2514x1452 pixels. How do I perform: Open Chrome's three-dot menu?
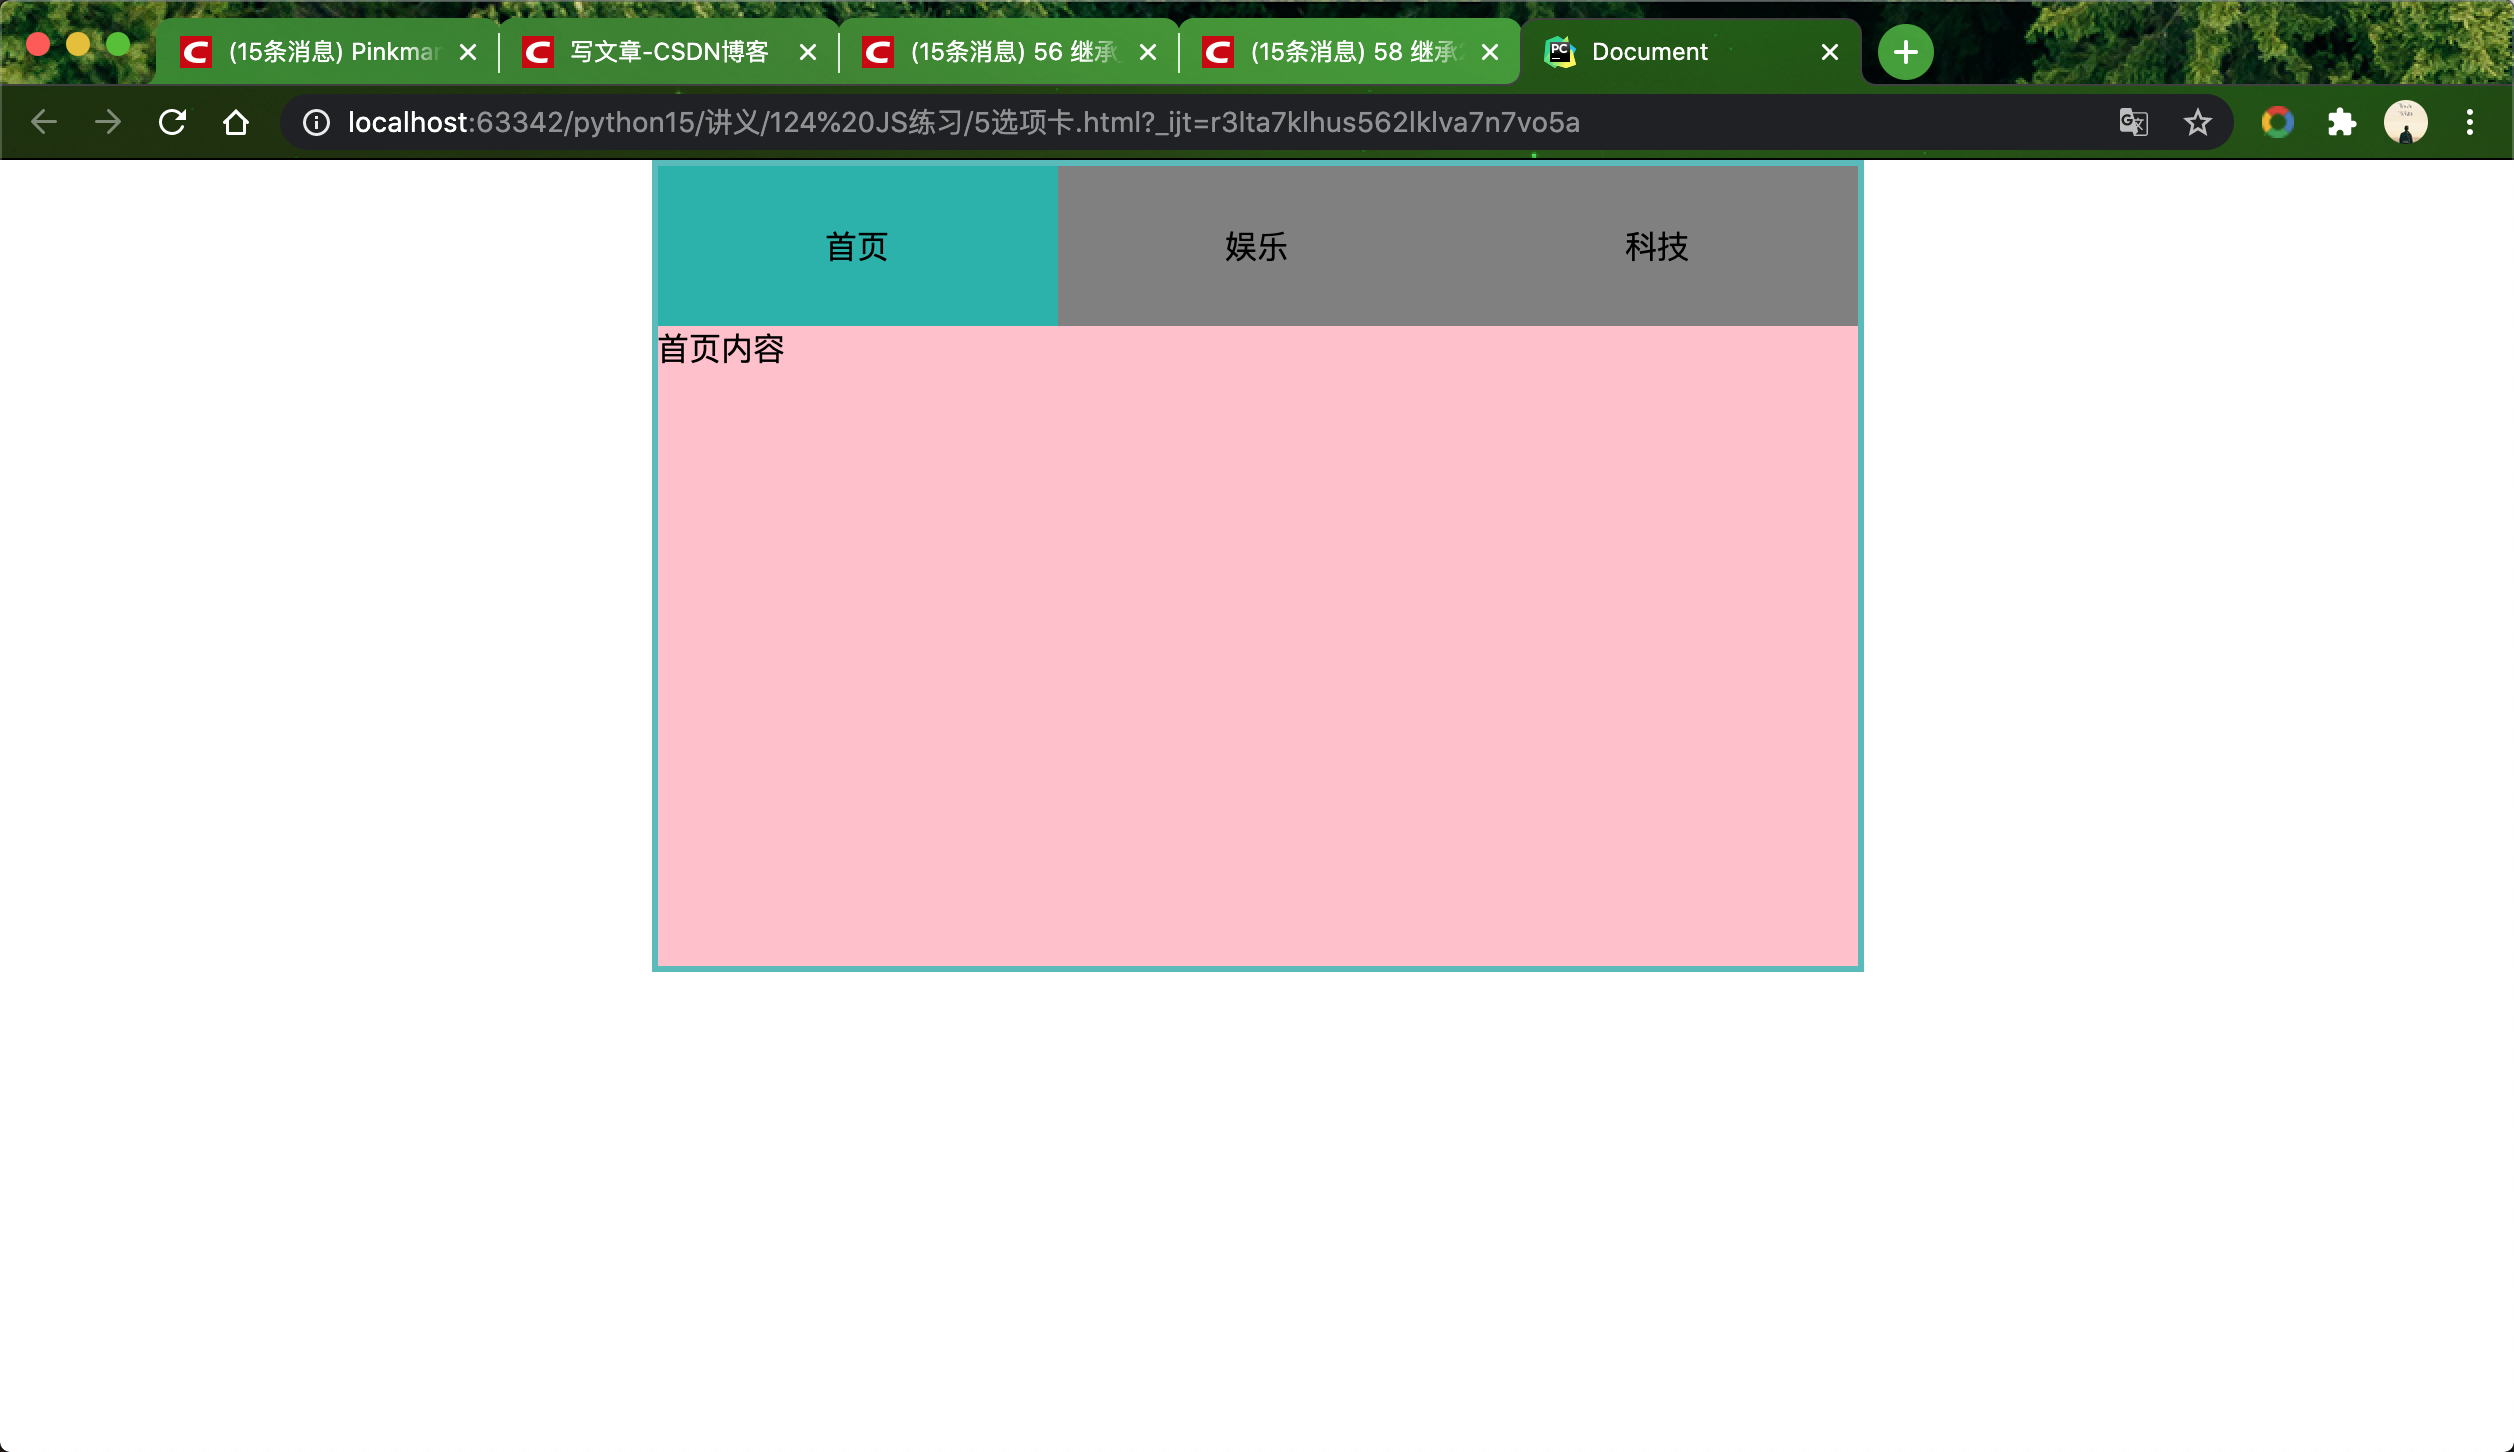2471,122
